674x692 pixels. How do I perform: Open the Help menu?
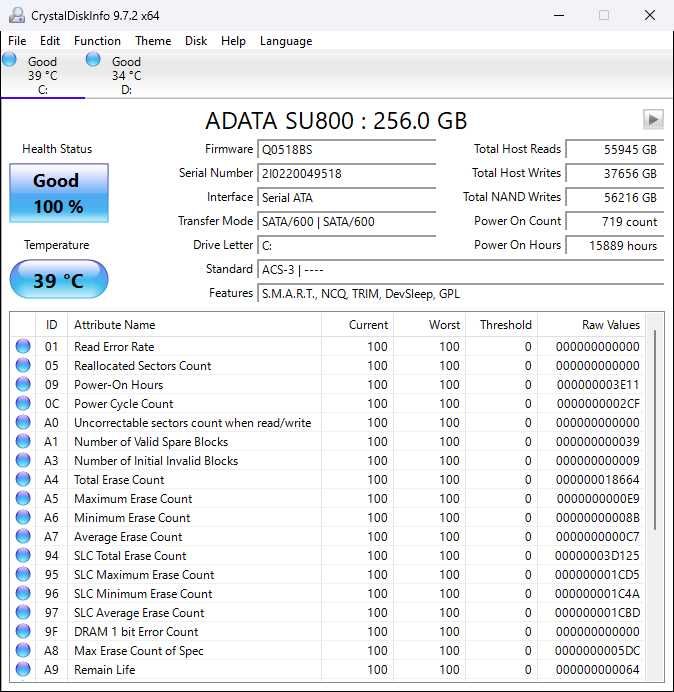coord(233,41)
